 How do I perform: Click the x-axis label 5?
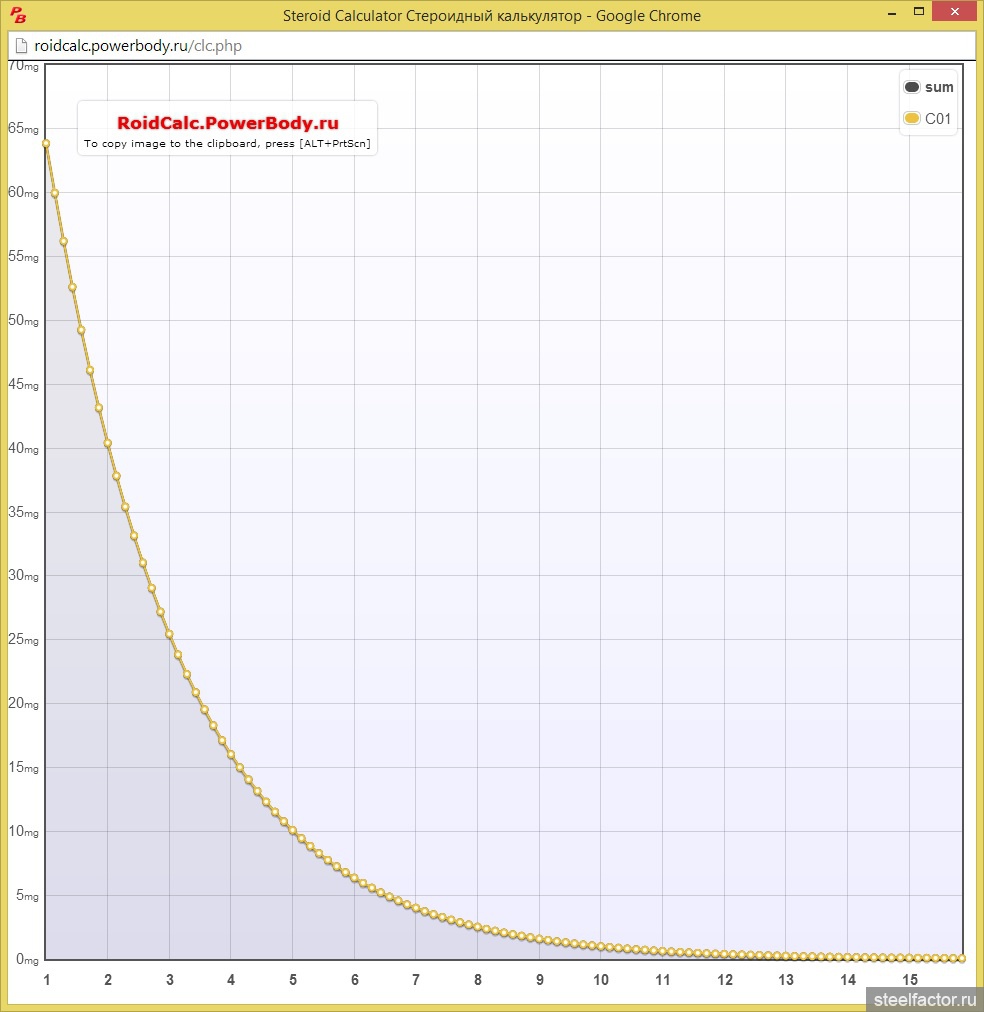point(293,980)
